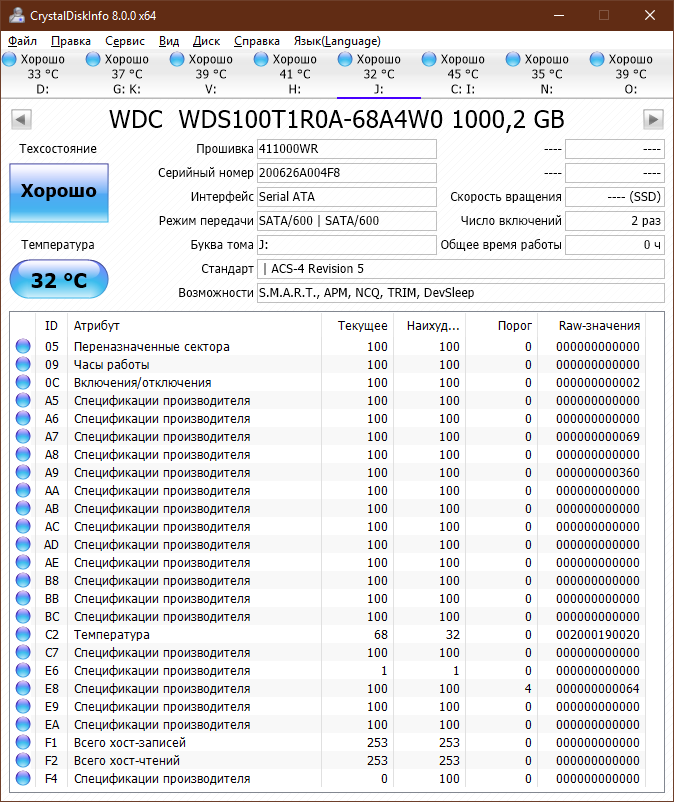Click status orb for attribute A5
674x802 pixels.
point(23,400)
